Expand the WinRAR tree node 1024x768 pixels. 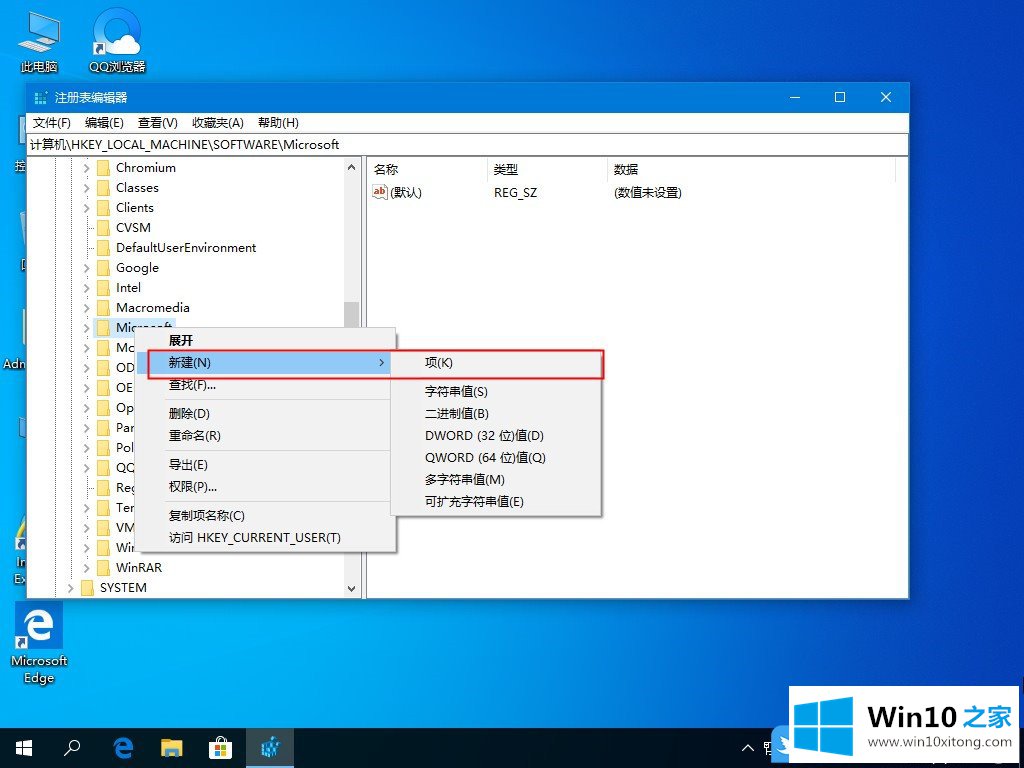86,568
